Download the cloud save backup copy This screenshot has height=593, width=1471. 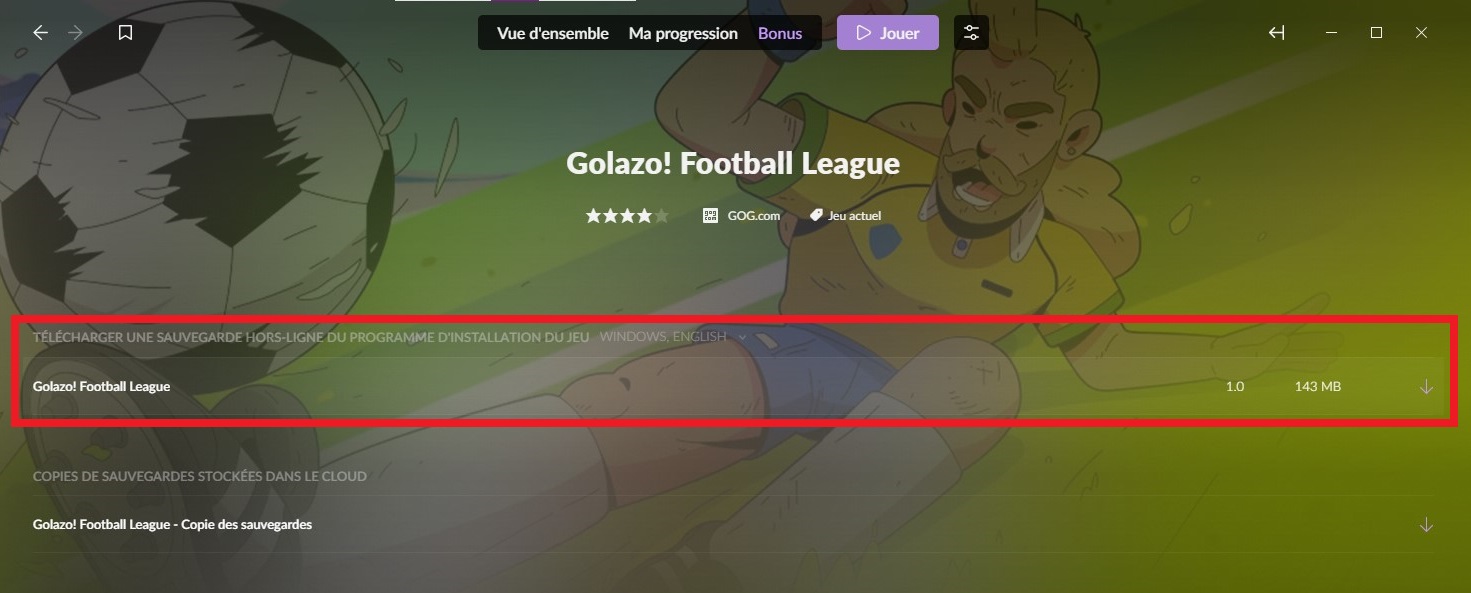point(1426,525)
